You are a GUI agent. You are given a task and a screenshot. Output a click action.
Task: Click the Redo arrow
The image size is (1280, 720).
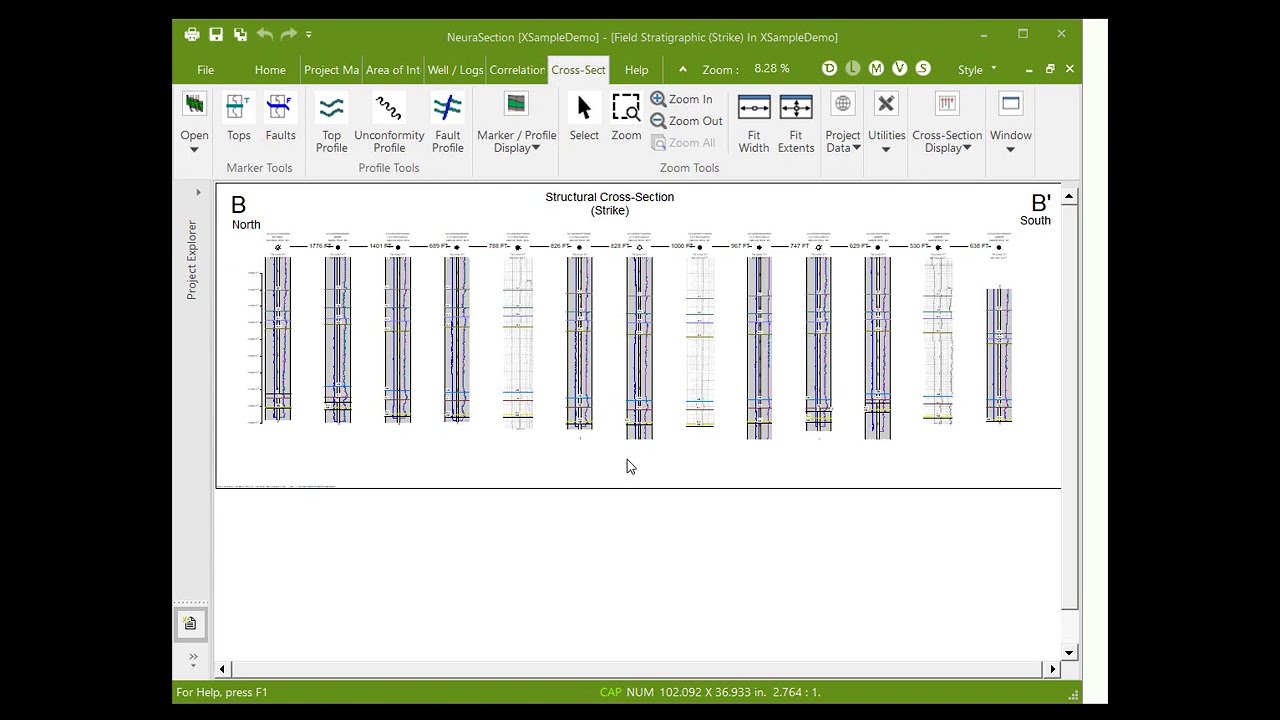tap(289, 35)
